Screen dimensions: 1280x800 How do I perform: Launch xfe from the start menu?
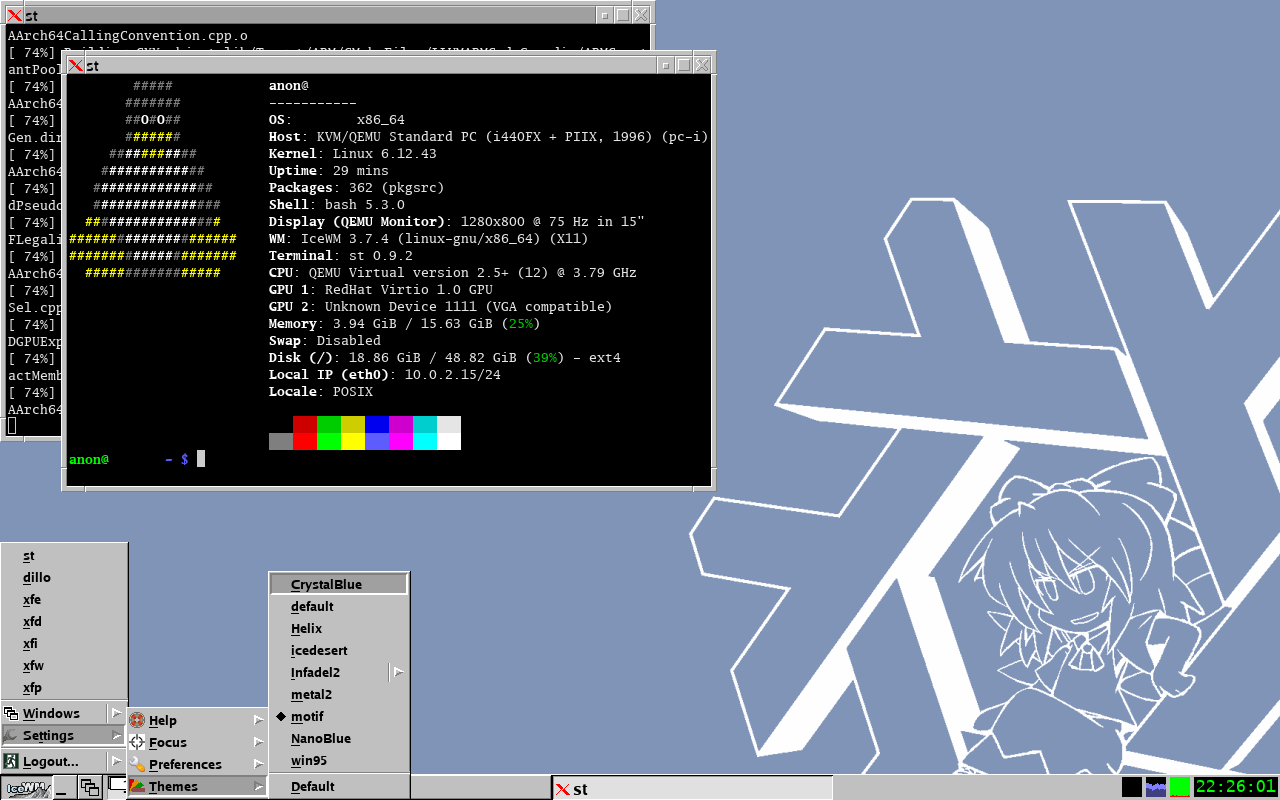[x=64, y=600]
